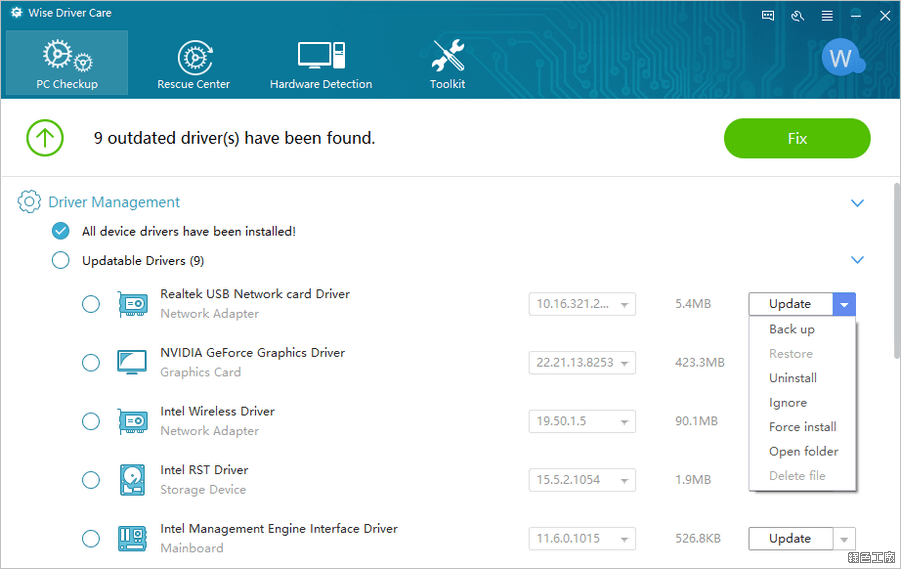This screenshot has height=569, width=901.
Task: Choose Open folder from the dropdown menu
Action: (x=803, y=452)
